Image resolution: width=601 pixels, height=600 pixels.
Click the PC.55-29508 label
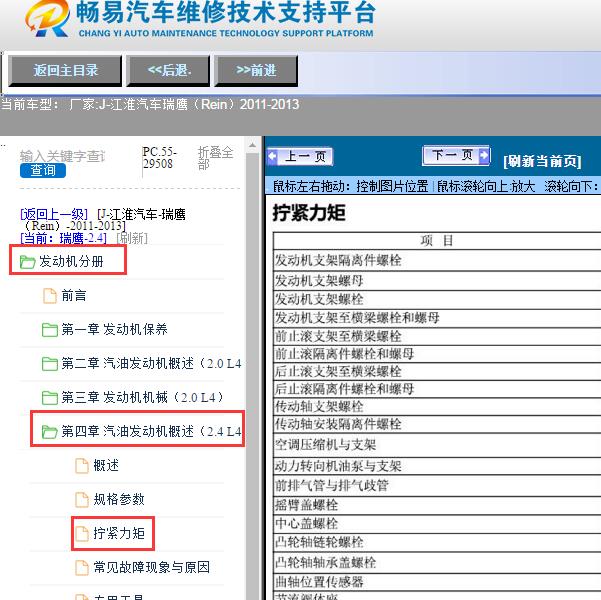point(160,158)
